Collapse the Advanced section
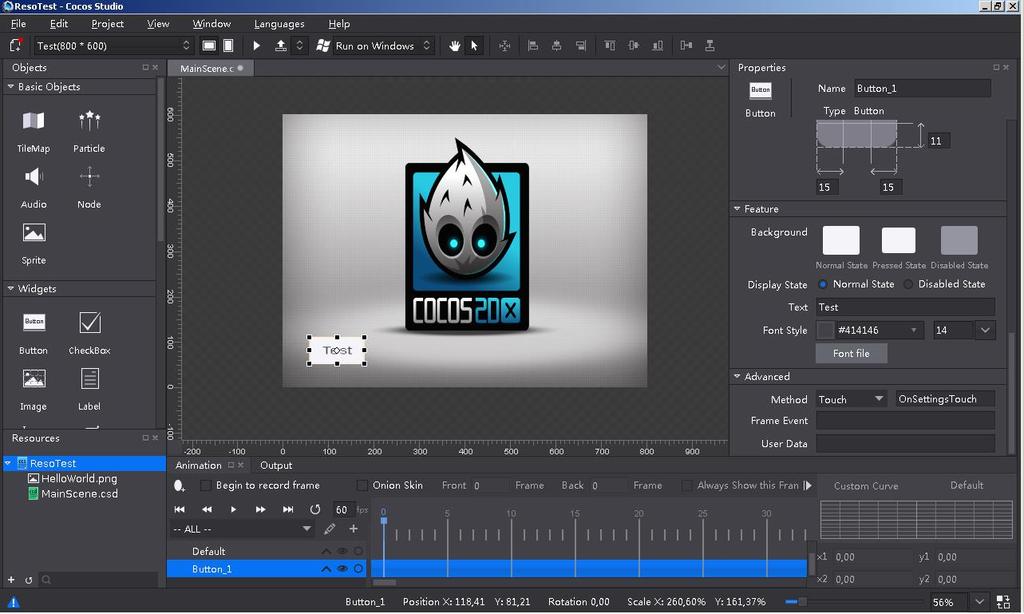 pos(737,376)
